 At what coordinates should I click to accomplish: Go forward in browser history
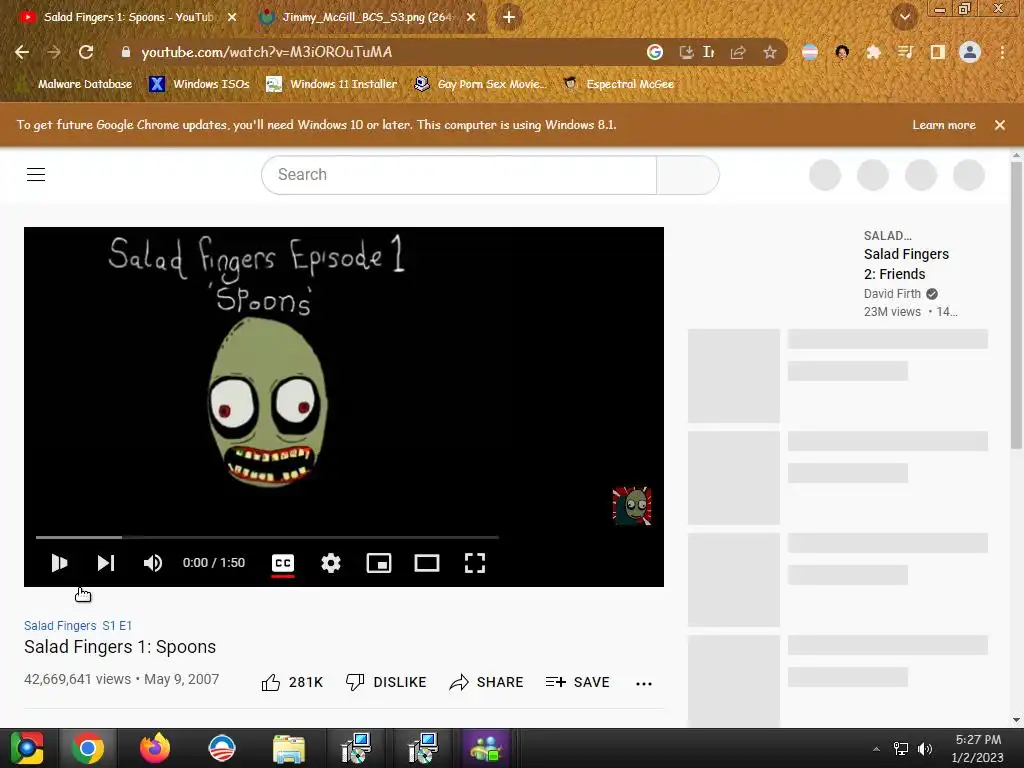(x=54, y=52)
